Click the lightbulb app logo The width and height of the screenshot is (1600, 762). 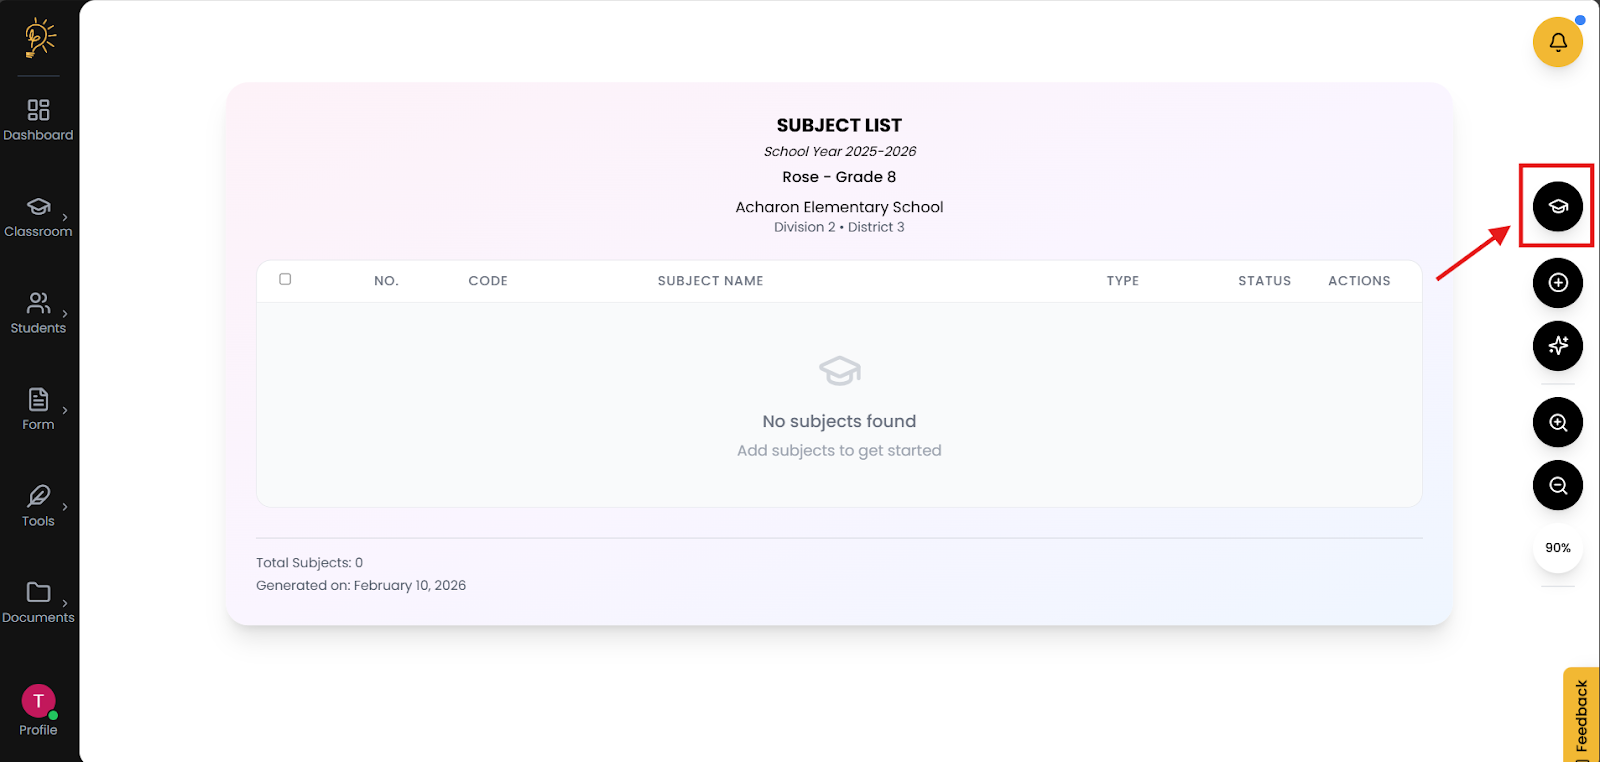coord(40,37)
